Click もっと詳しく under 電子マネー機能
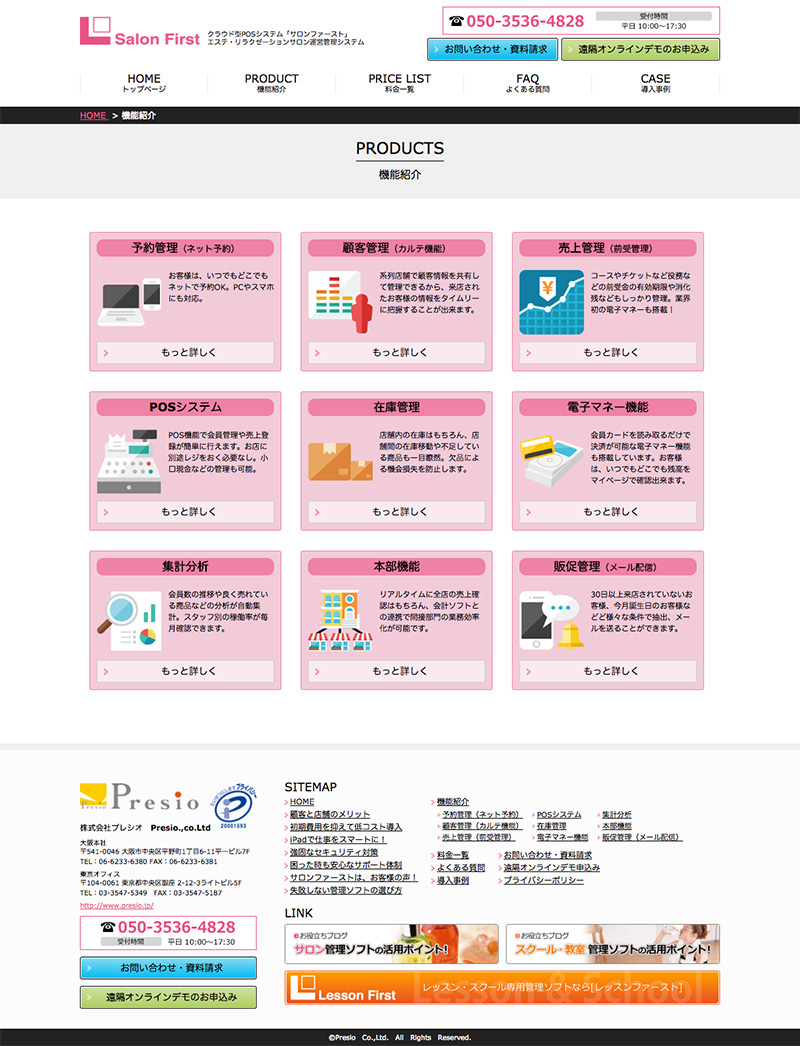This screenshot has width=800, height=1046. coord(608,512)
